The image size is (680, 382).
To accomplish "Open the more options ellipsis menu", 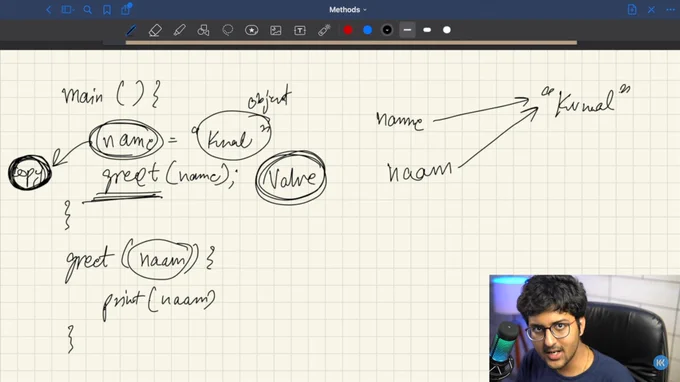I will pyautogui.click(x=670, y=10).
